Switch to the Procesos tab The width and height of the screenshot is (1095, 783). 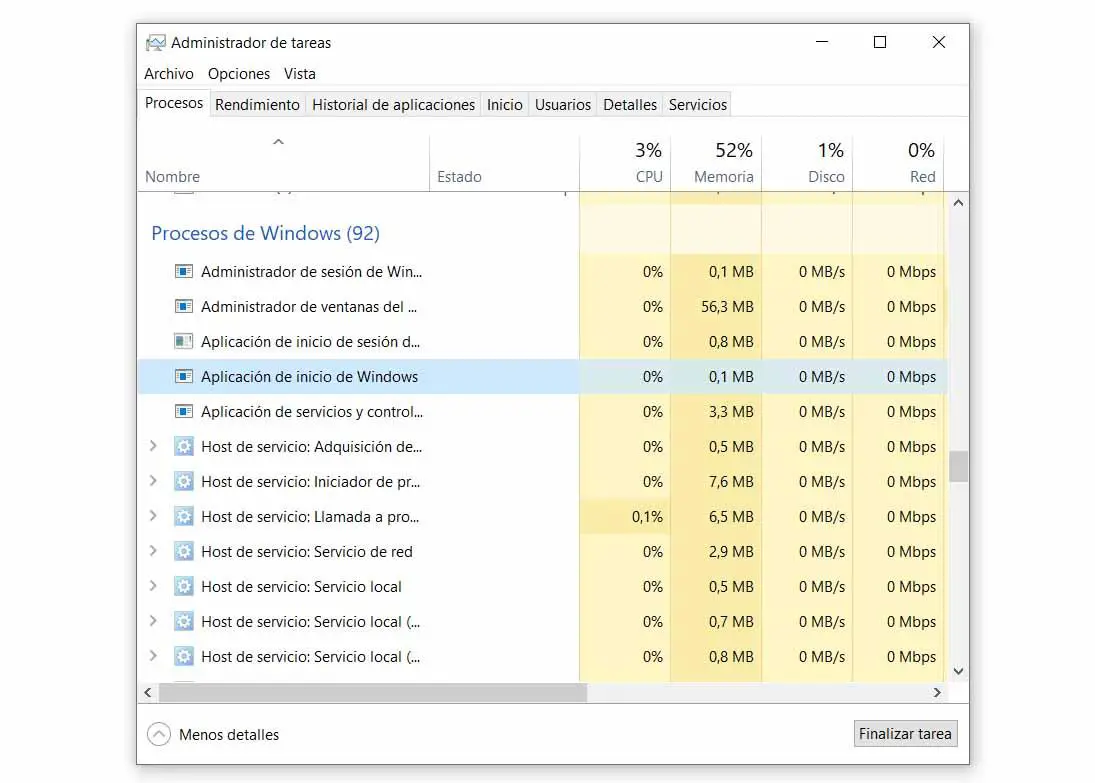[x=174, y=103]
